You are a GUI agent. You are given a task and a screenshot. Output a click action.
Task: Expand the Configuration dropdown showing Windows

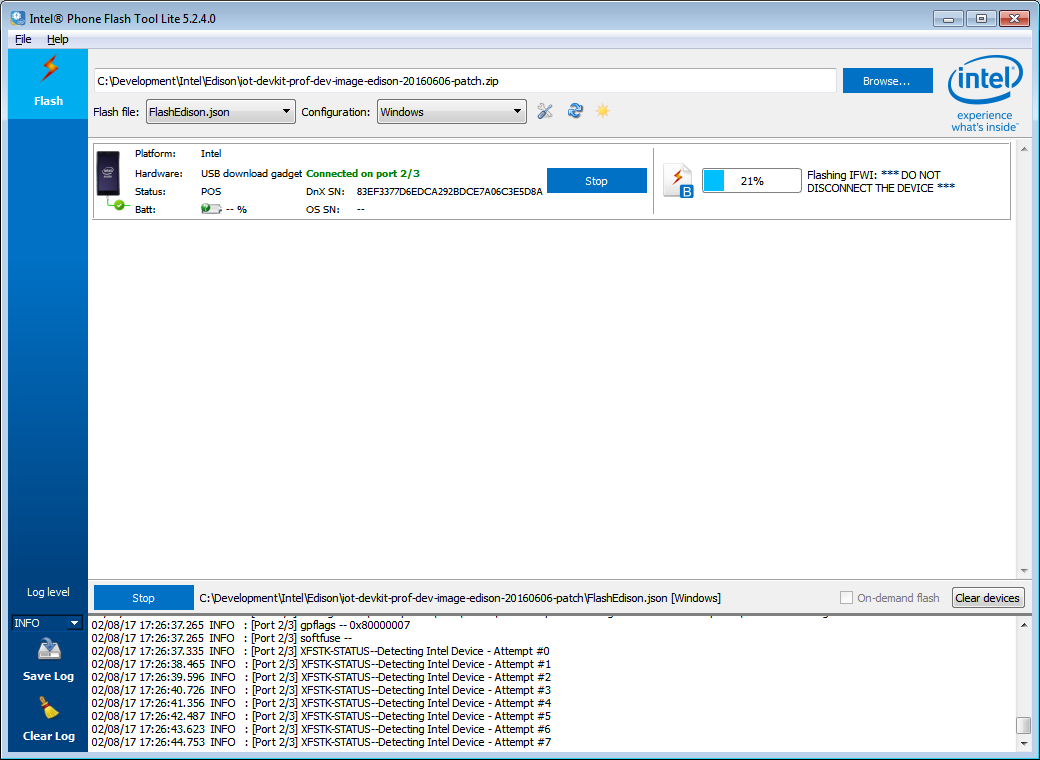[x=452, y=112]
